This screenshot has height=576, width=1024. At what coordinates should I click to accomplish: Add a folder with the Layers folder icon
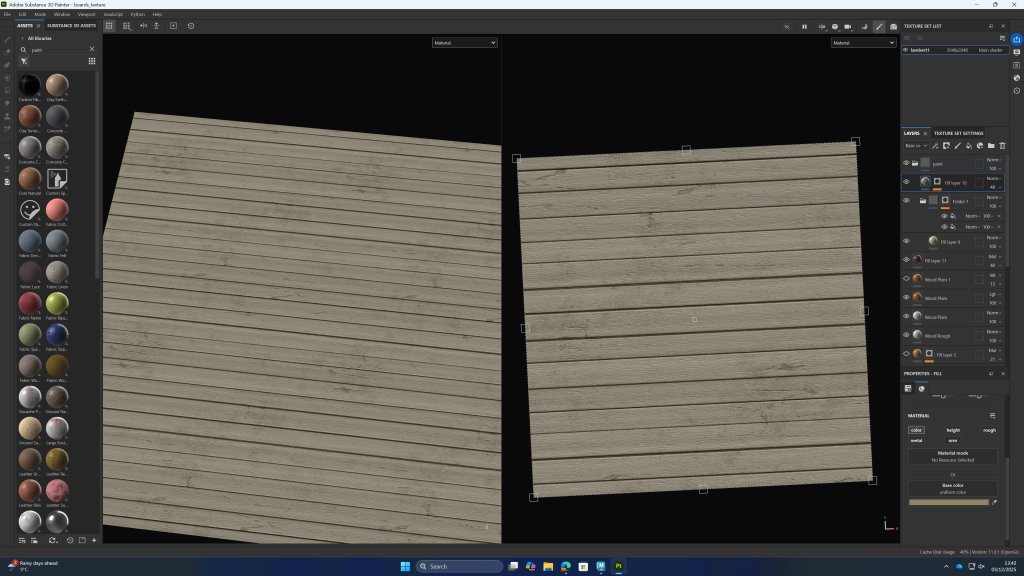point(990,146)
